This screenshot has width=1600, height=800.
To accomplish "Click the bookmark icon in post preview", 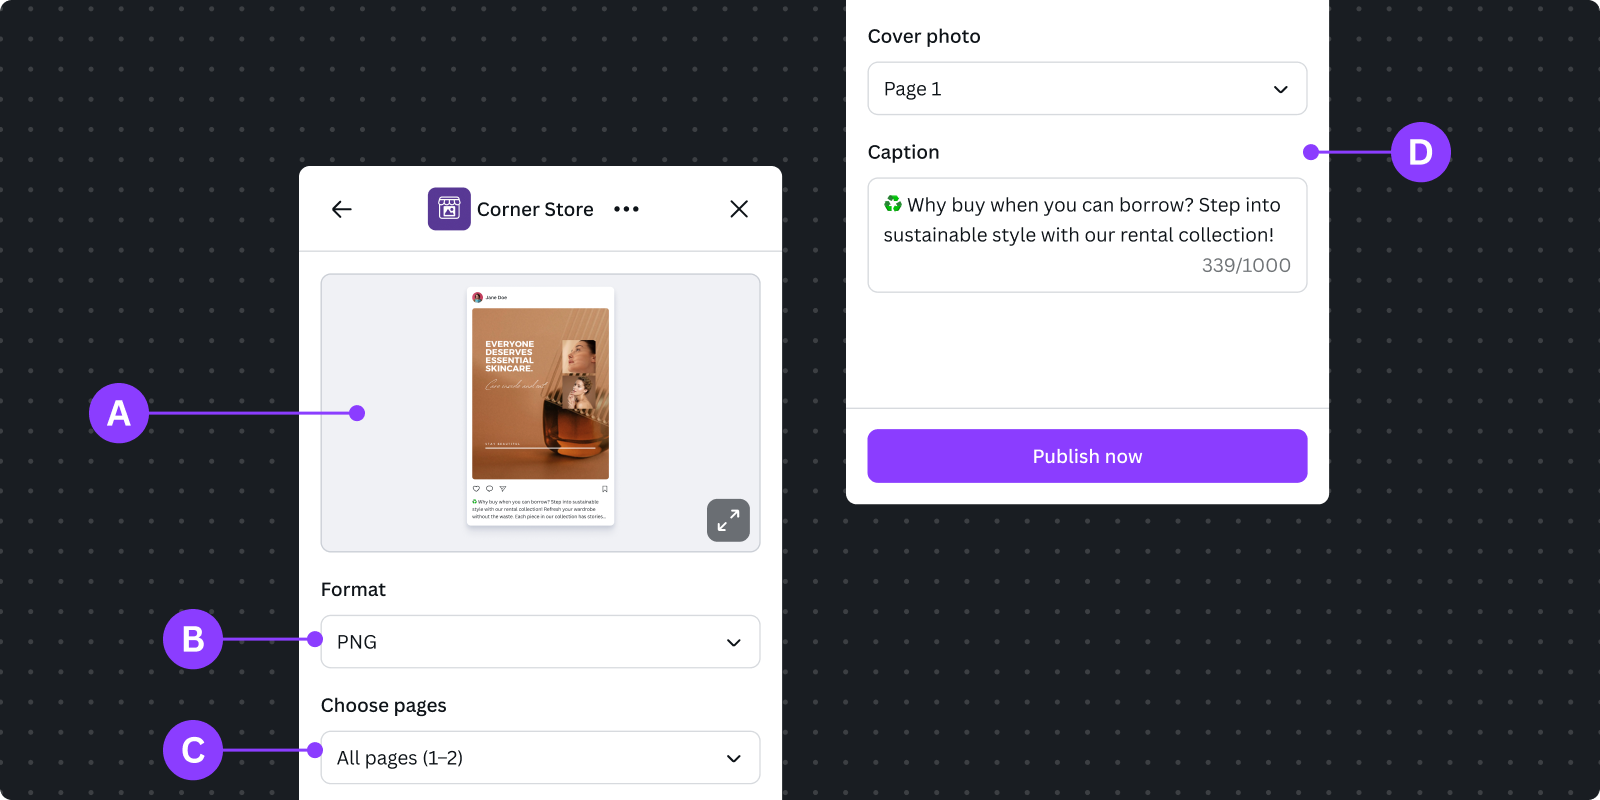I will coord(604,489).
